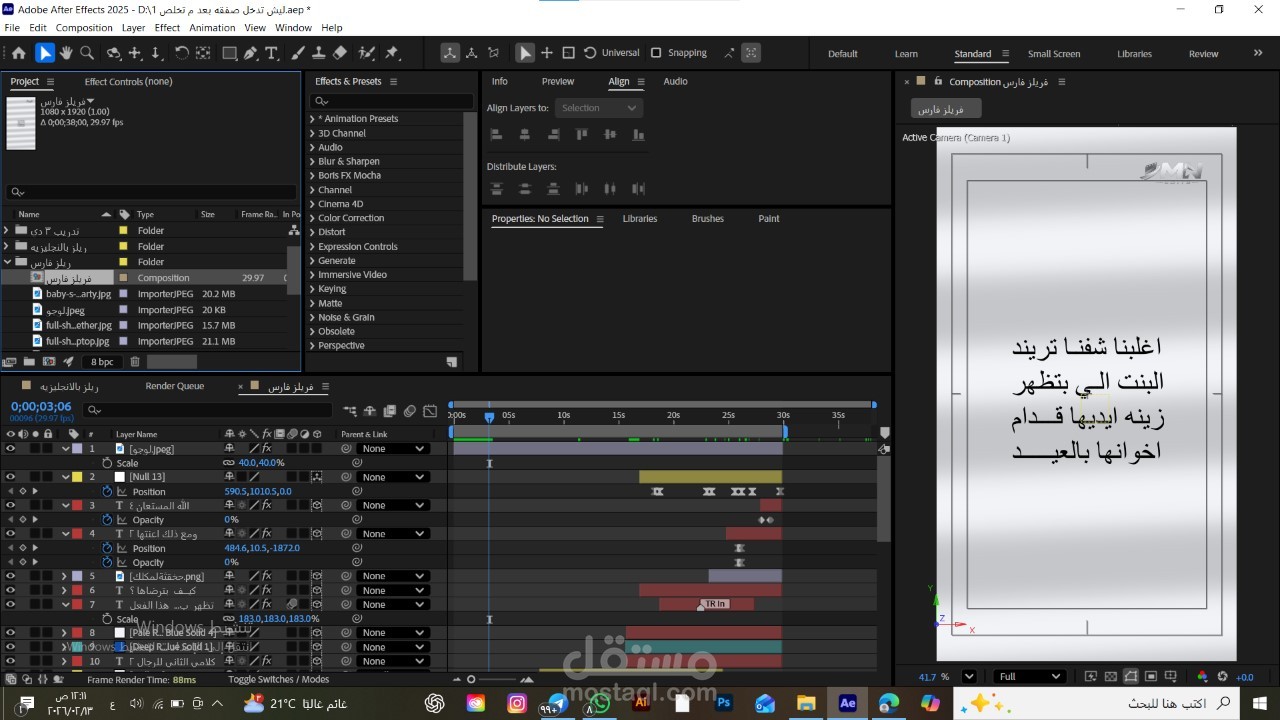Choose the Eraser tool

coord(340,53)
